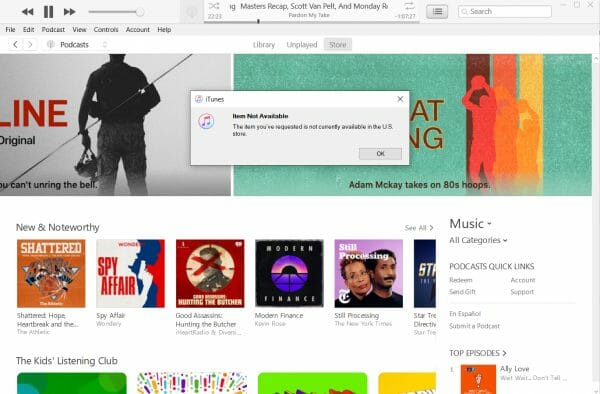Open the Ally Love top episode artwork
600x394 pixels.
478,379
